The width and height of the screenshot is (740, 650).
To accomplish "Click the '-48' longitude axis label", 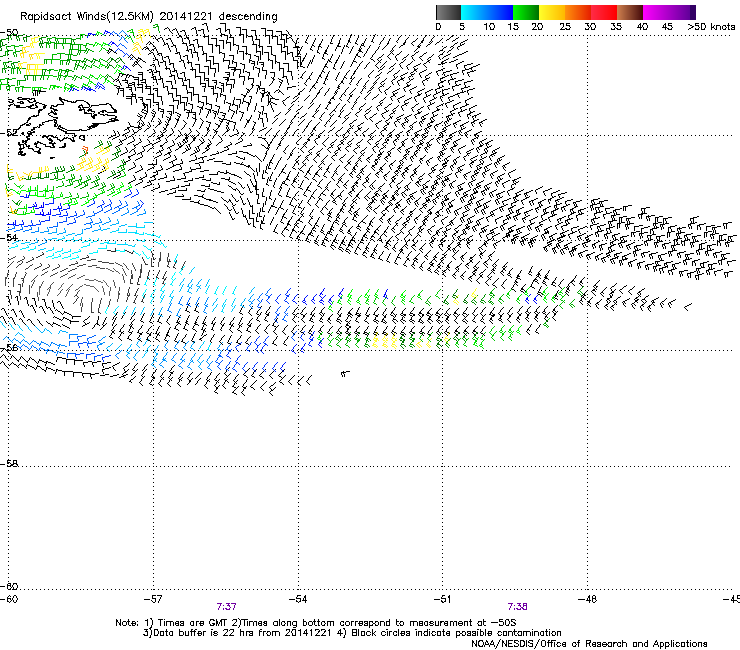I will click(x=588, y=599).
